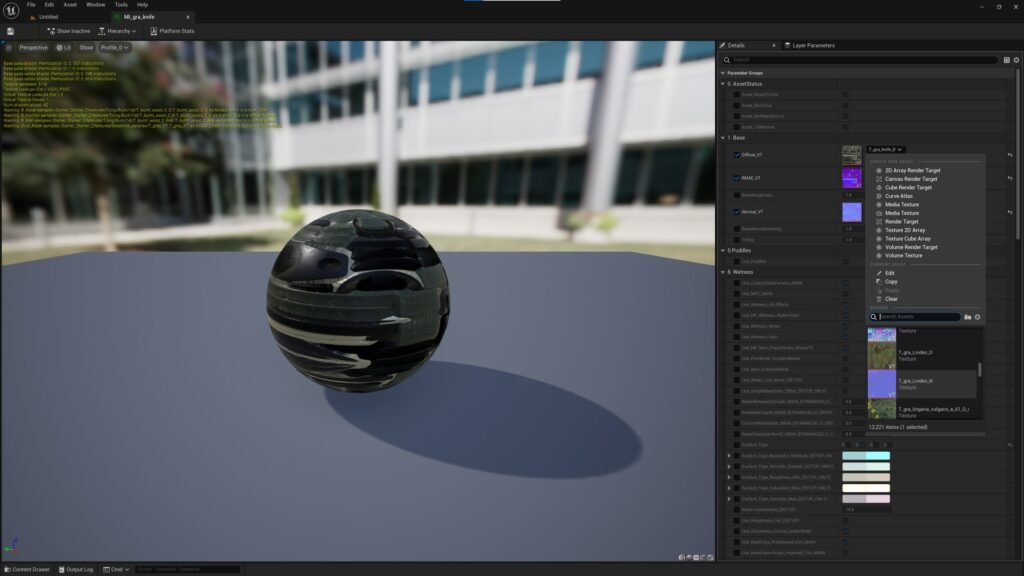Disable the Normal_VT parameter checkbox
Screen dimensions: 1024x576
click(737, 212)
